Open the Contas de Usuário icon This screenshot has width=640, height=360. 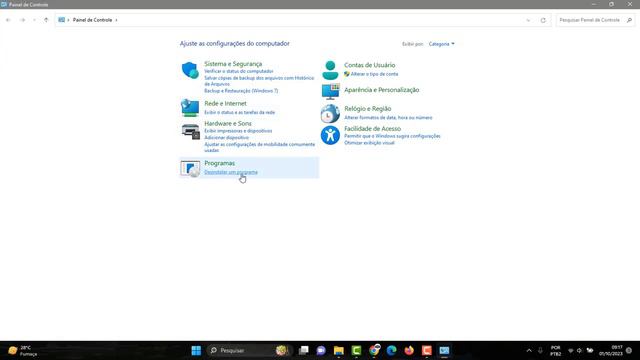click(330, 70)
